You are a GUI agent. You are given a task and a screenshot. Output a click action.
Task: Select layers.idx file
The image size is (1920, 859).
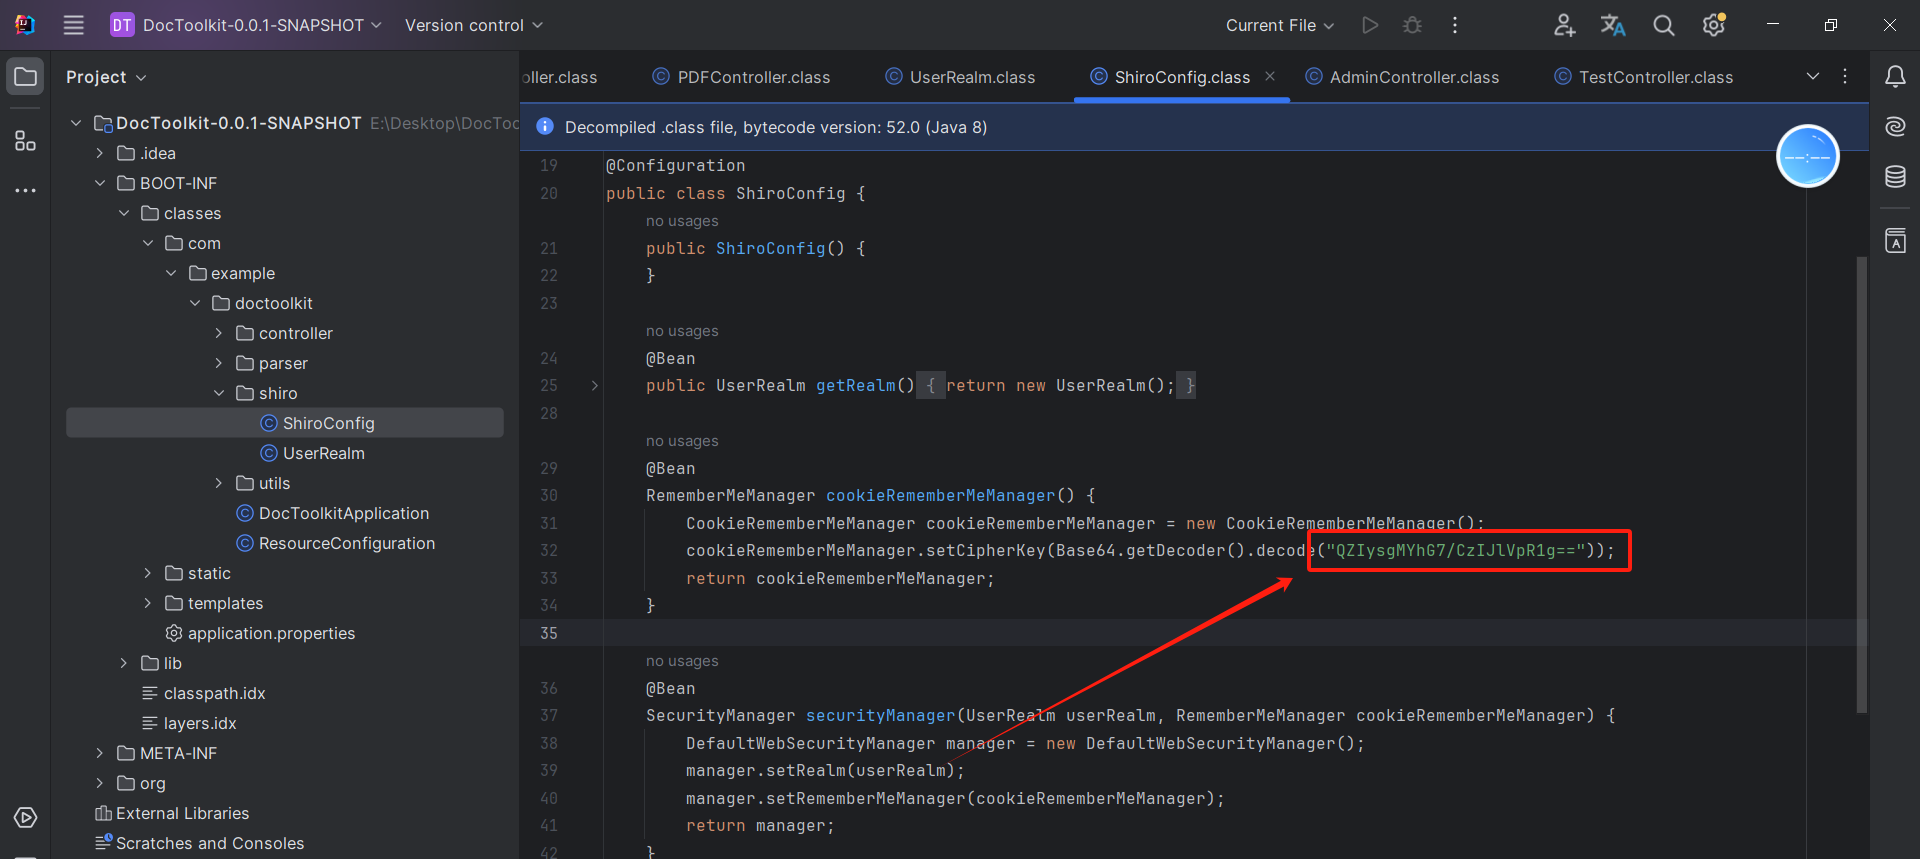(x=189, y=723)
